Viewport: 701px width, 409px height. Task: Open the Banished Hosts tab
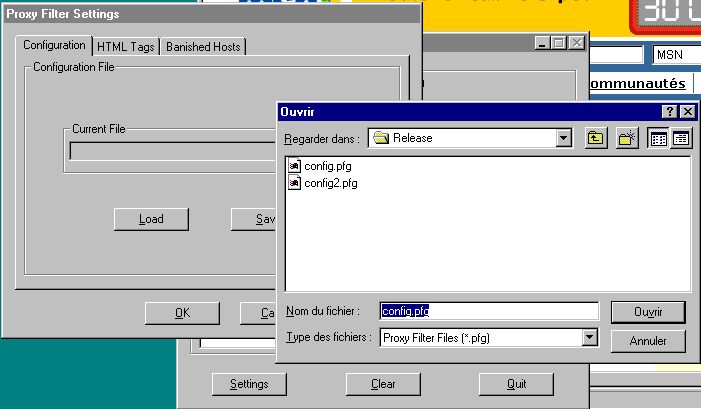[x=203, y=47]
